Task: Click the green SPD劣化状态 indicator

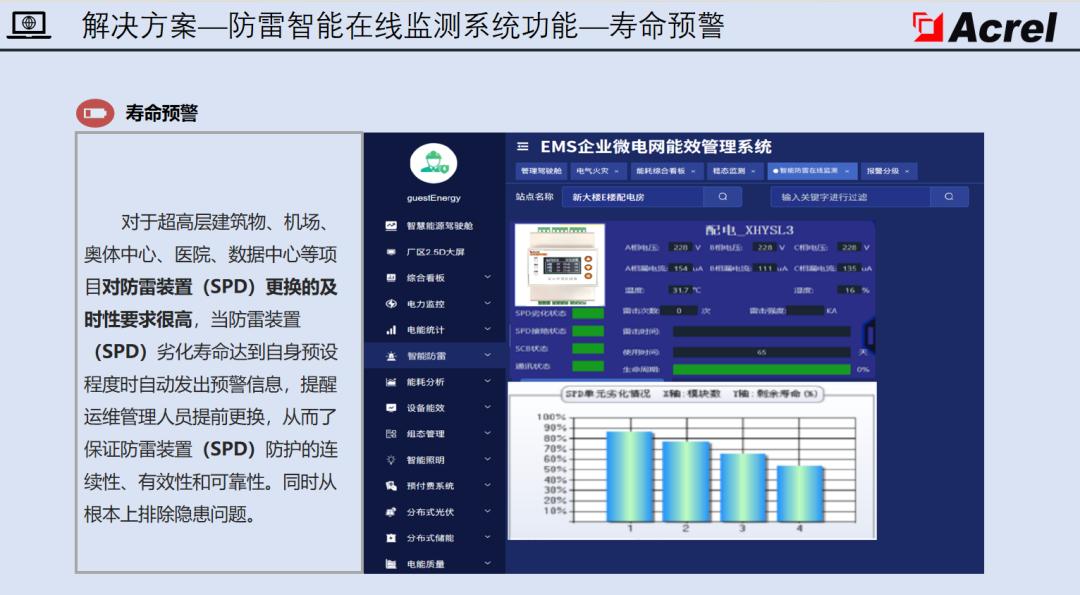Action: pyautogui.click(x=588, y=313)
